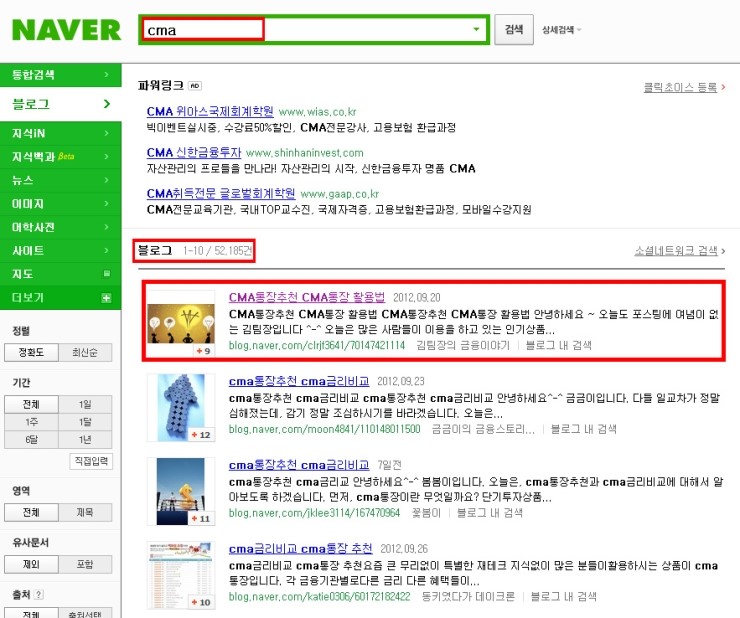Set 유사문서 filter to 포함
Image resolution: width=740 pixels, height=618 pixels.
pyautogui.click(x=85, y=564)
